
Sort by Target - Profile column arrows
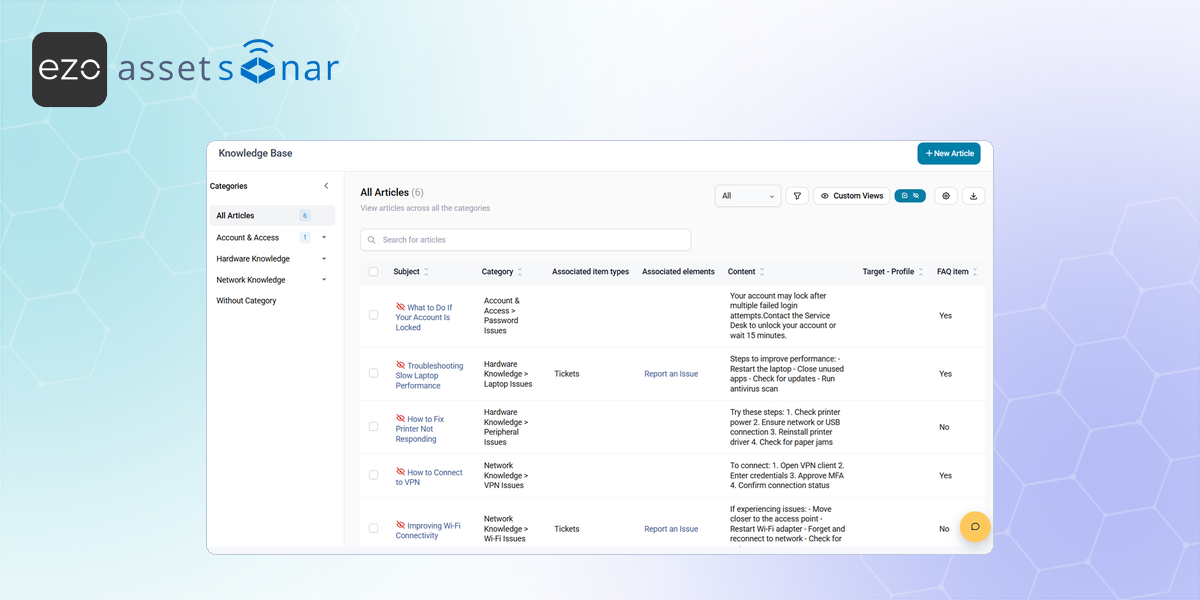click(x=921, y=272)
